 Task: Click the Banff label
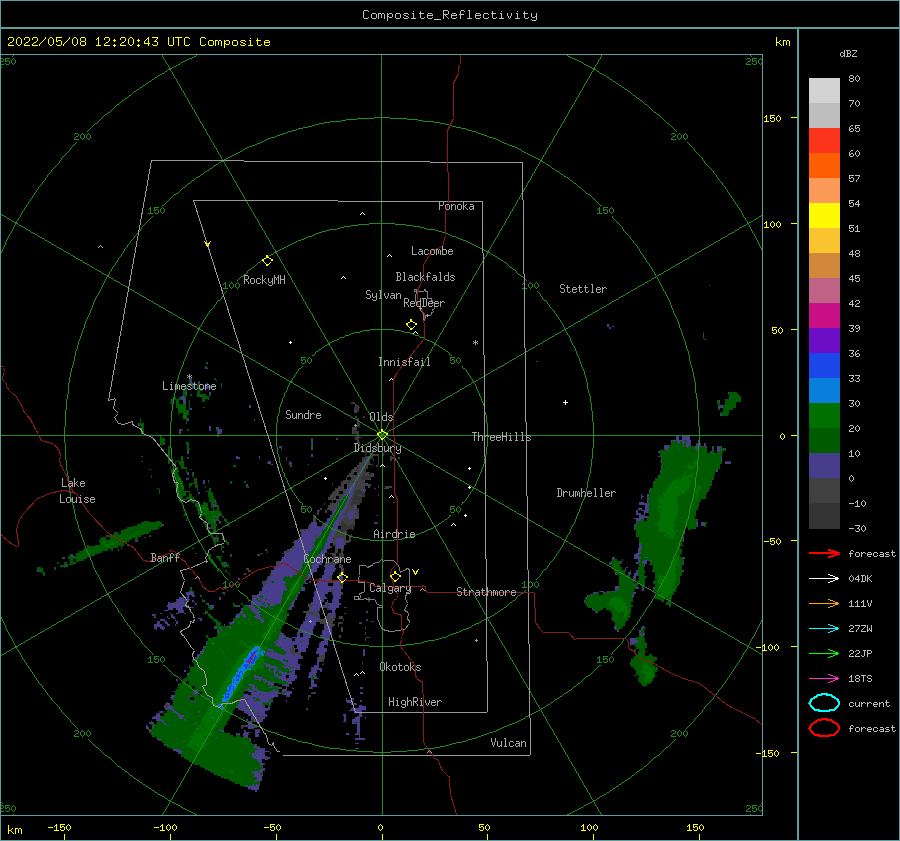(x=165, y=557)
